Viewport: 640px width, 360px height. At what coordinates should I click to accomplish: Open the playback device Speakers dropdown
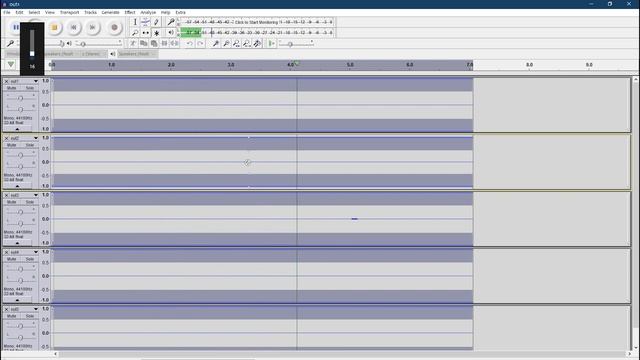click(137, 54)
